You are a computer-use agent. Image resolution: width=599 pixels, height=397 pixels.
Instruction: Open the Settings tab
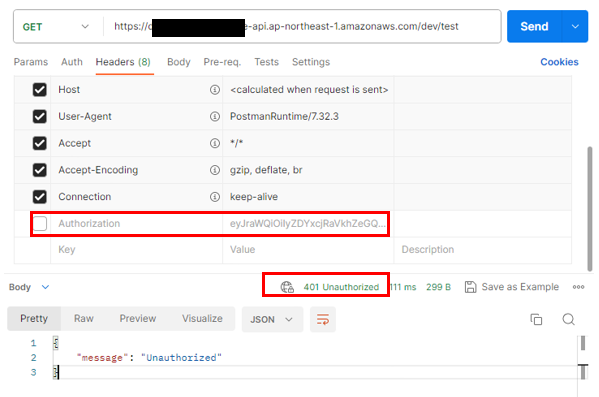[311, 62]
